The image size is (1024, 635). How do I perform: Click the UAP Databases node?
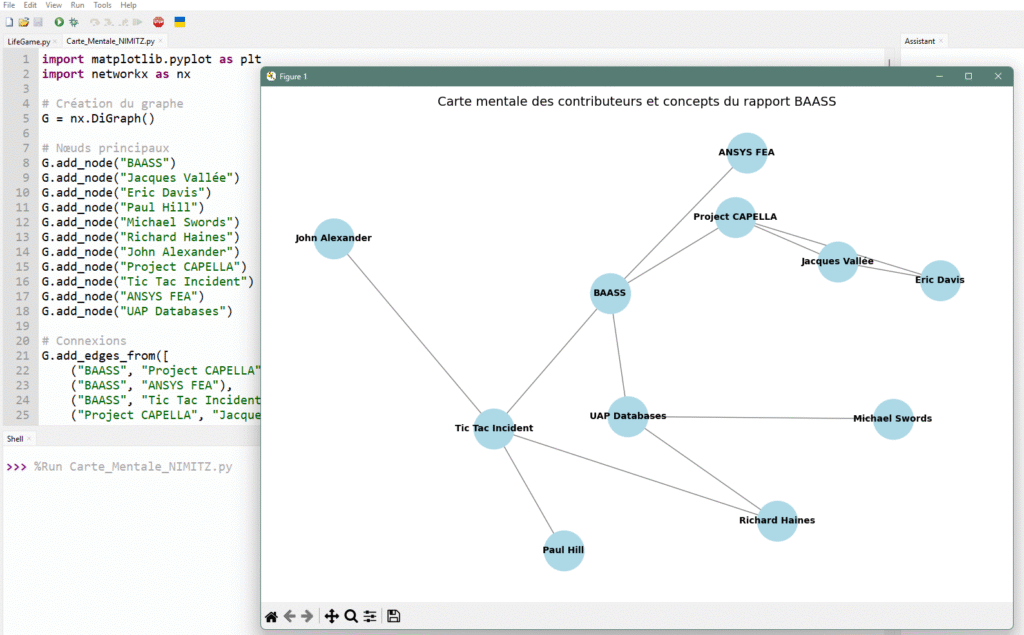pos(628,416)
